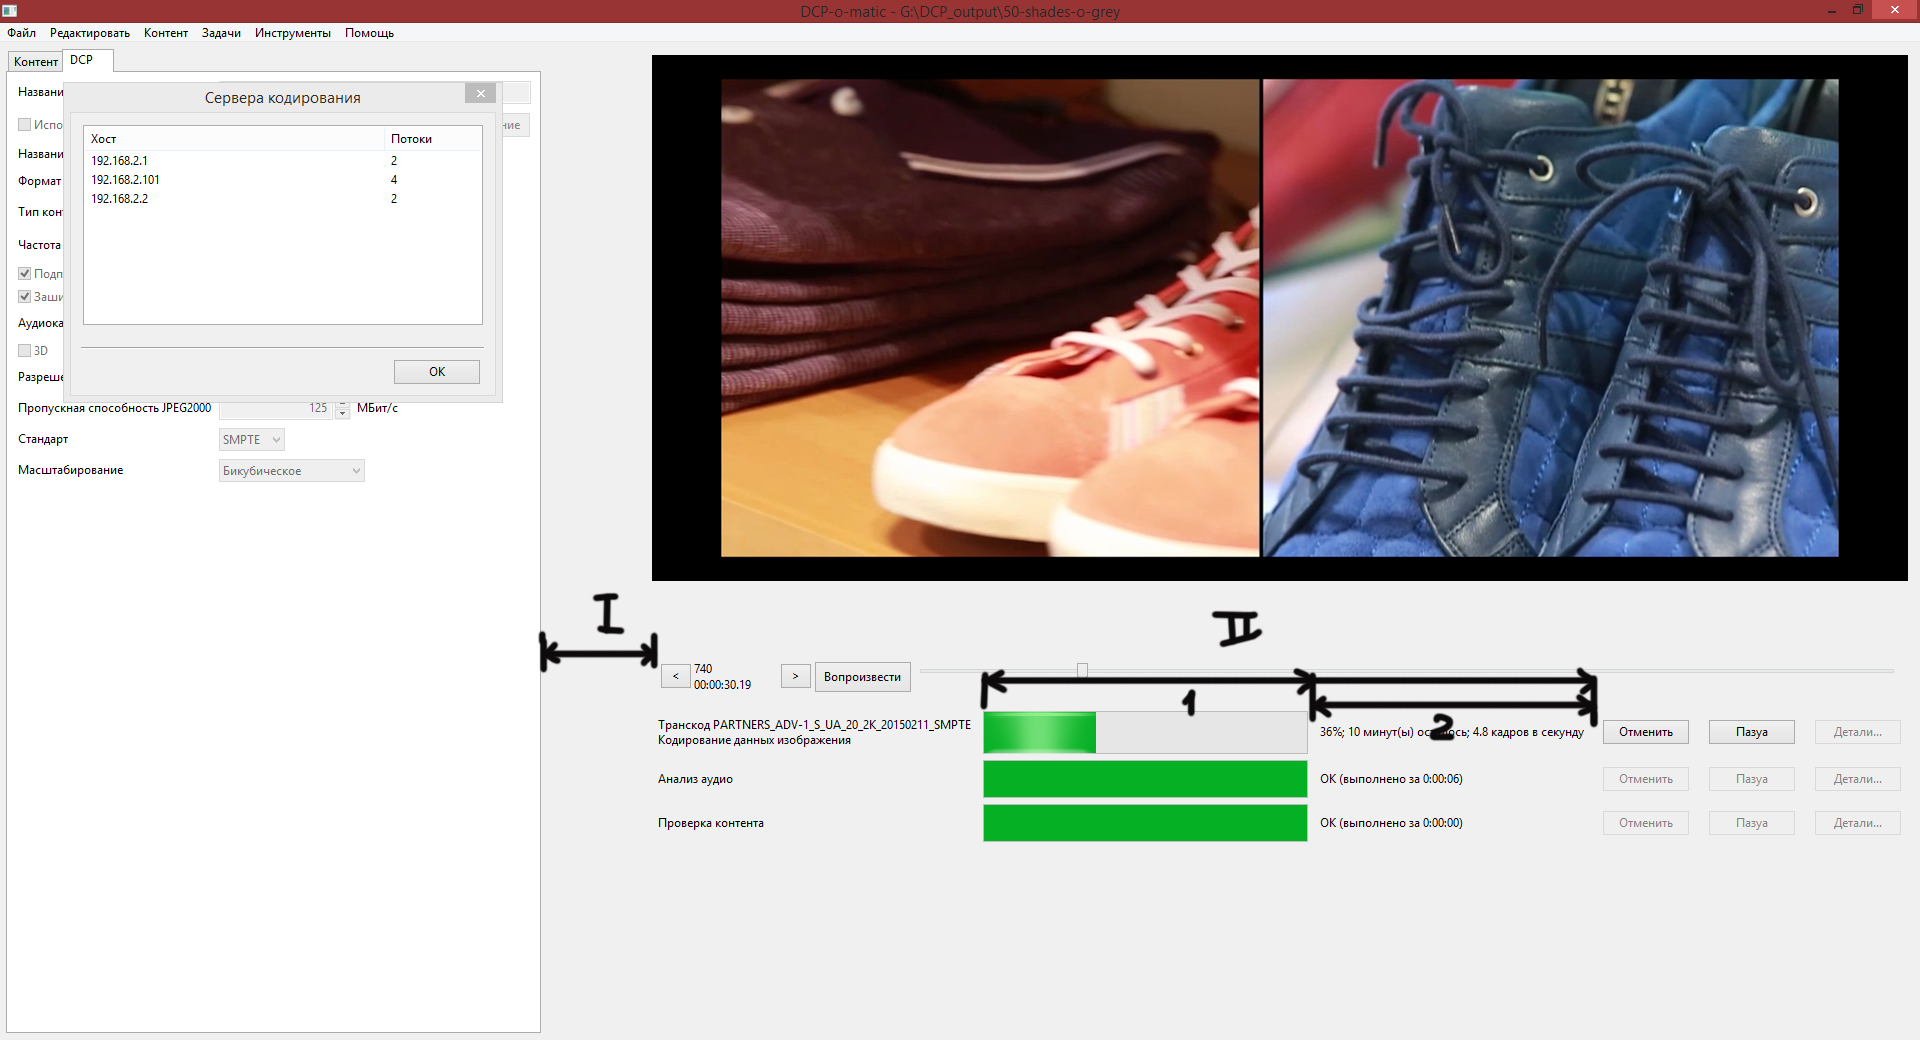This screenshot has height=1040, width=1920.
Task: Open the Инструменты menu
Action: 292,33
